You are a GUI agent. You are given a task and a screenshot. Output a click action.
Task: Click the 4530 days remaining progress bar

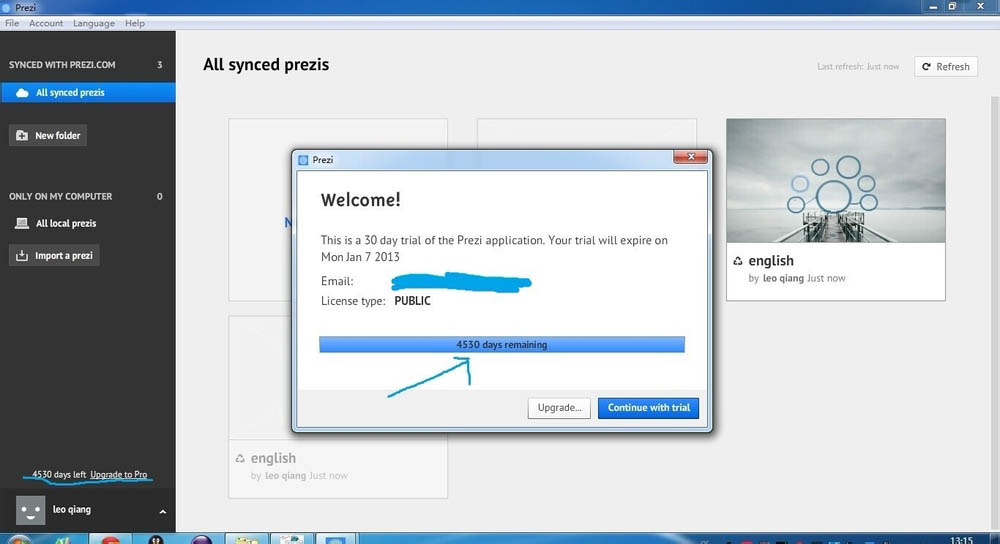pos(502,344)
